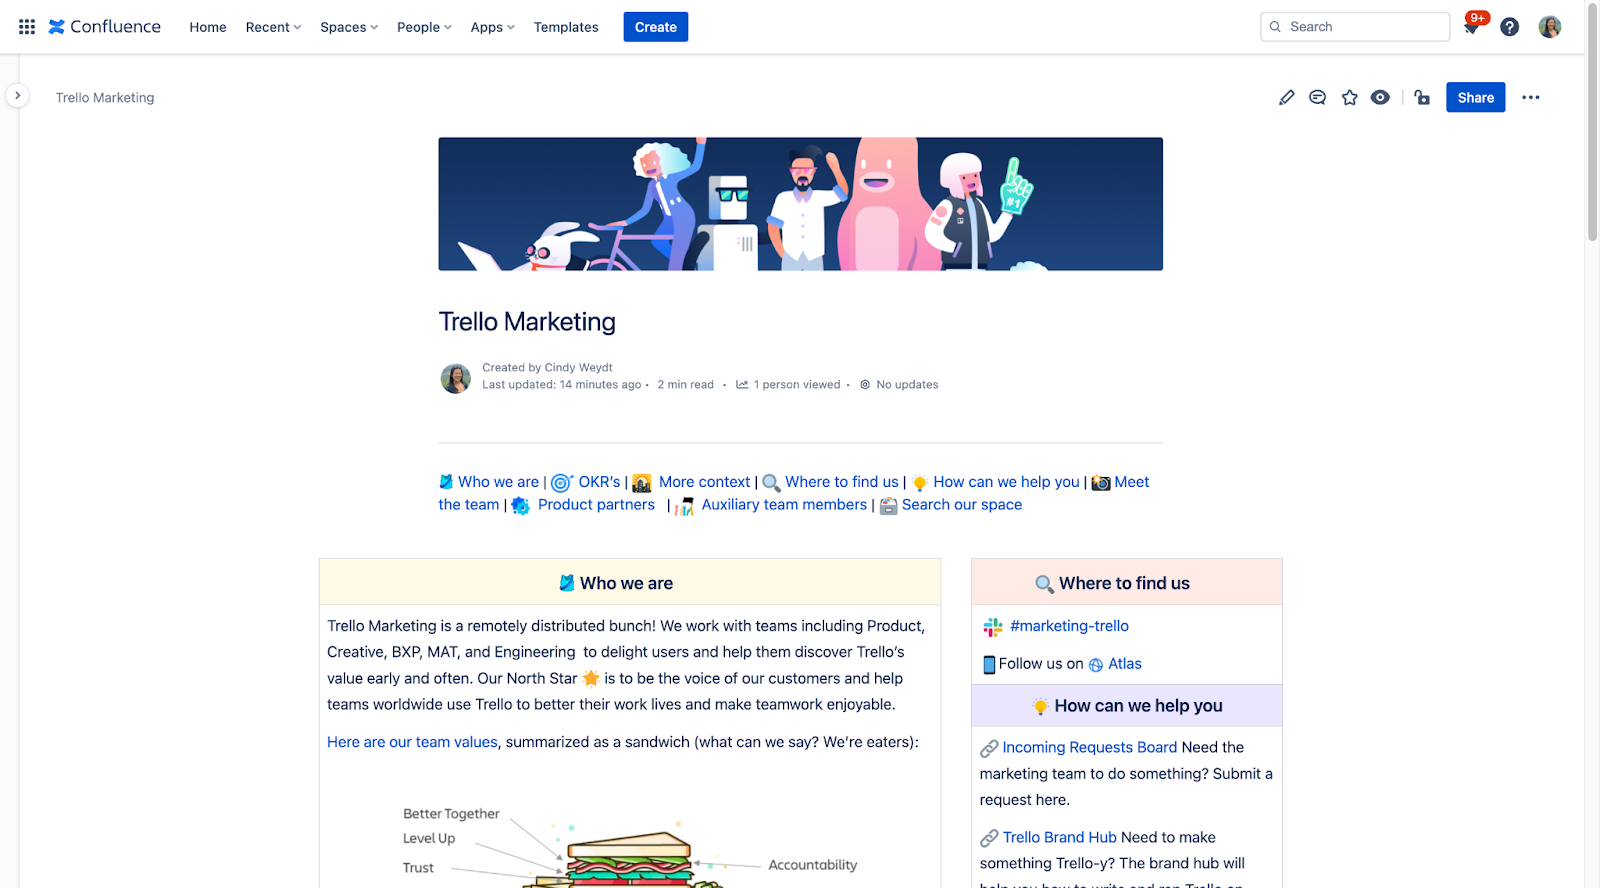Viewport: 1600px width, 888px height.
Task: Click the Meet the team link
Action: click(1131, 482)
